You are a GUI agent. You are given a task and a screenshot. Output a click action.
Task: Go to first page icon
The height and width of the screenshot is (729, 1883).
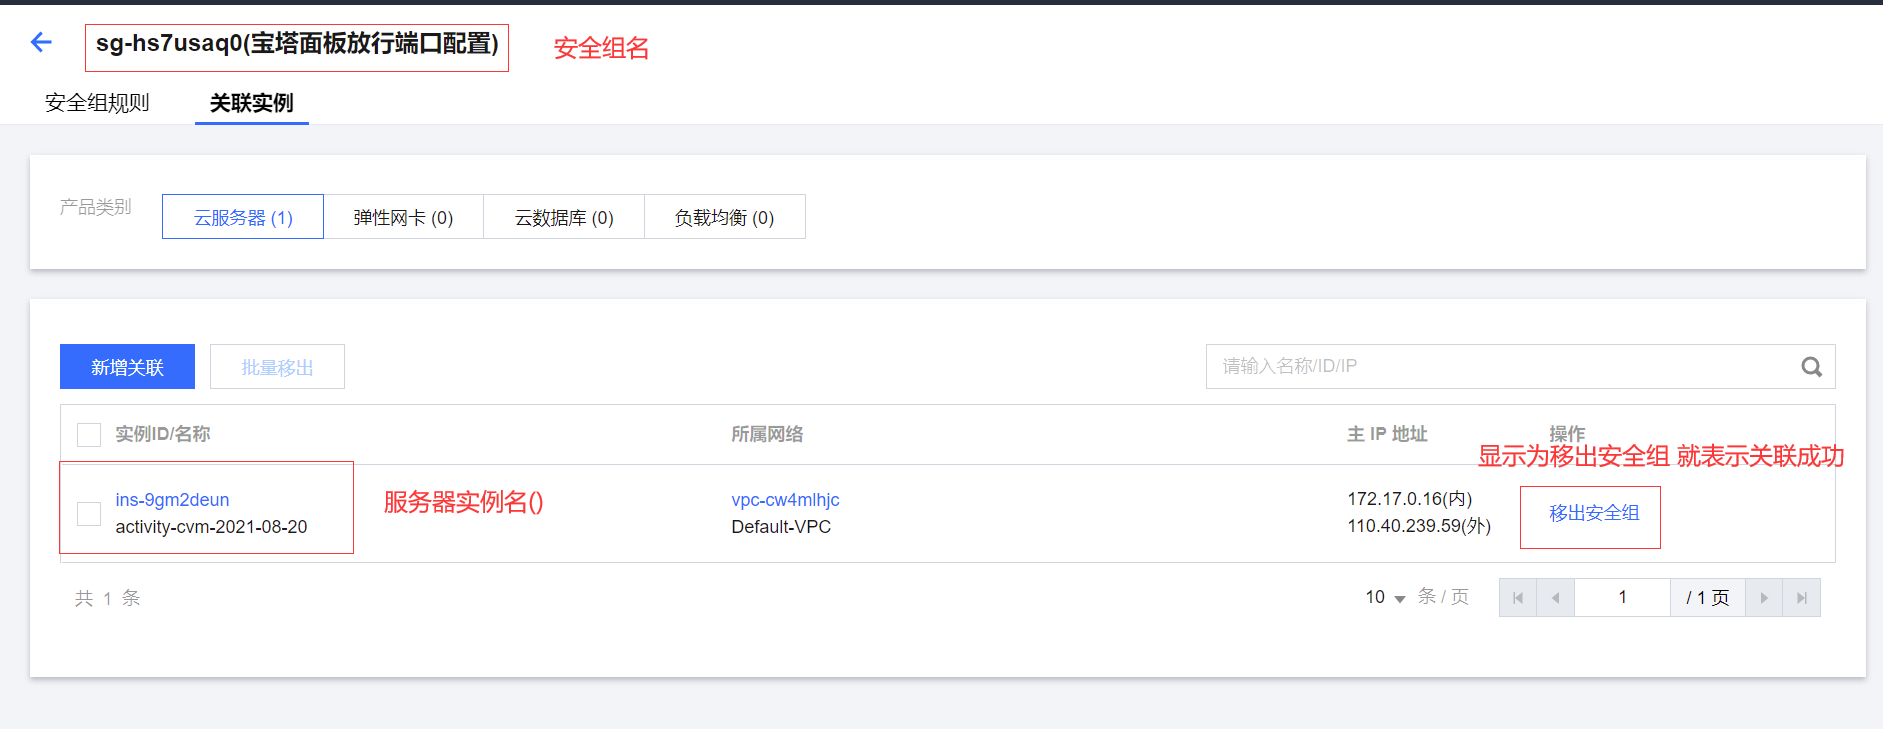1518,598
